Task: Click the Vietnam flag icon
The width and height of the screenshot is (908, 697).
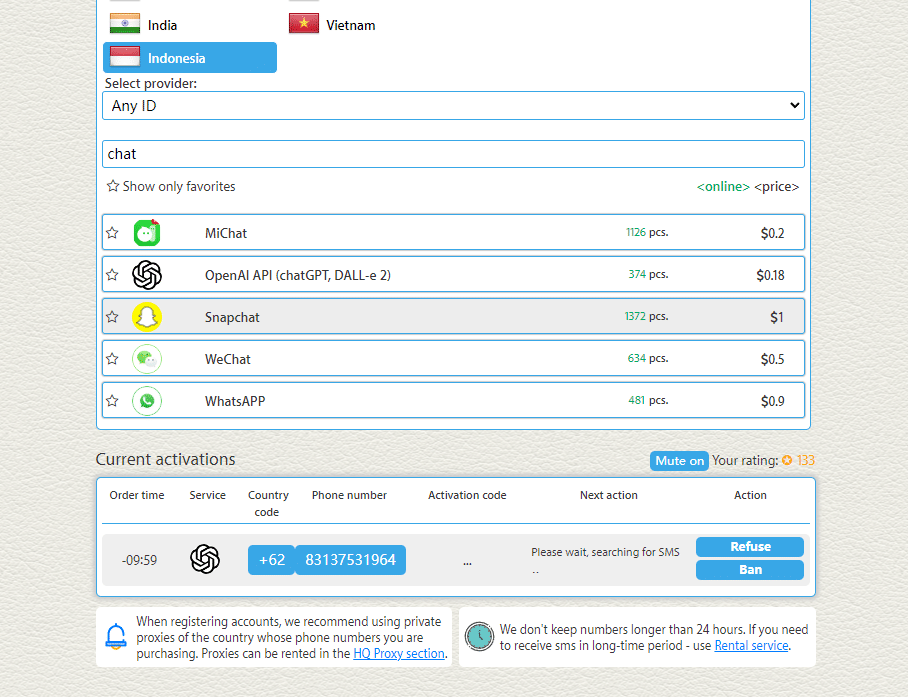Action: coord(303,24)
